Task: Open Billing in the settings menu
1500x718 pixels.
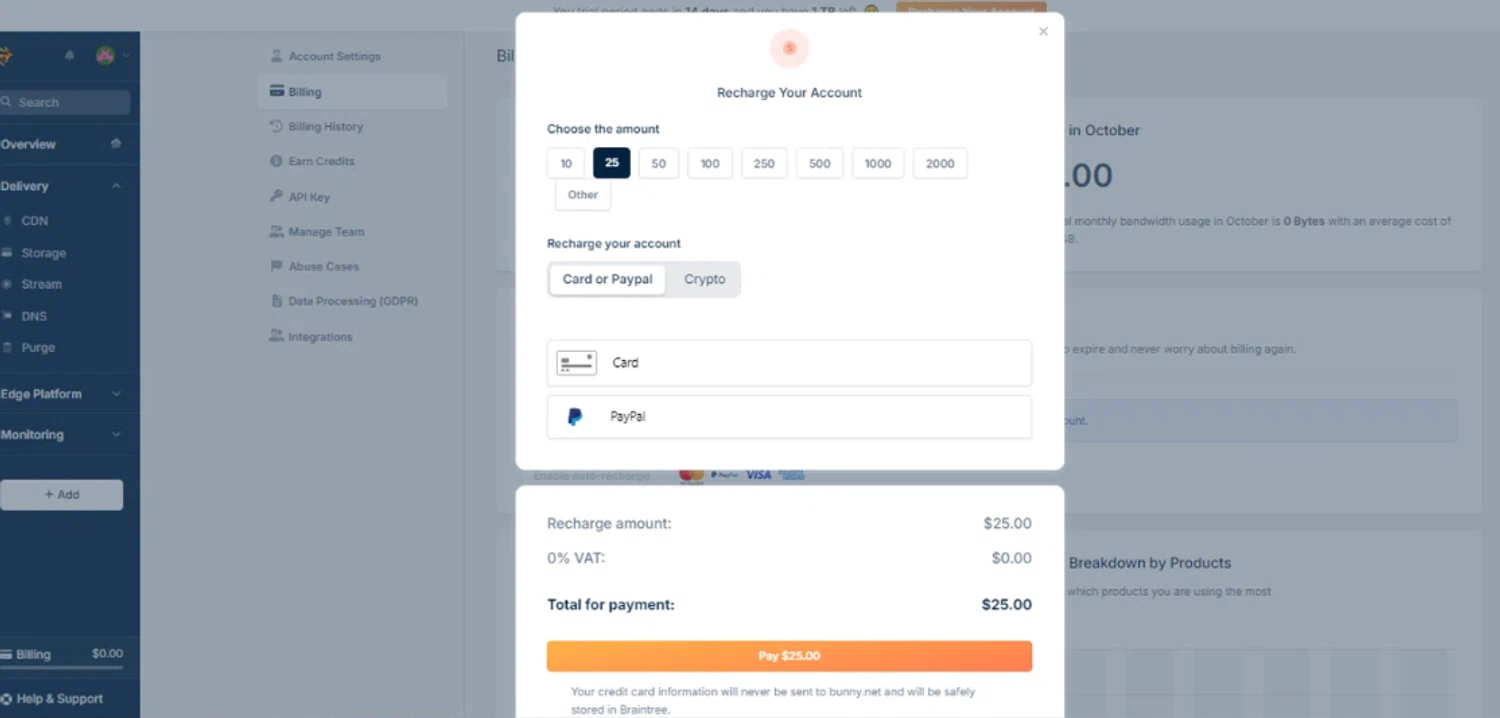Action: (352, 92)
